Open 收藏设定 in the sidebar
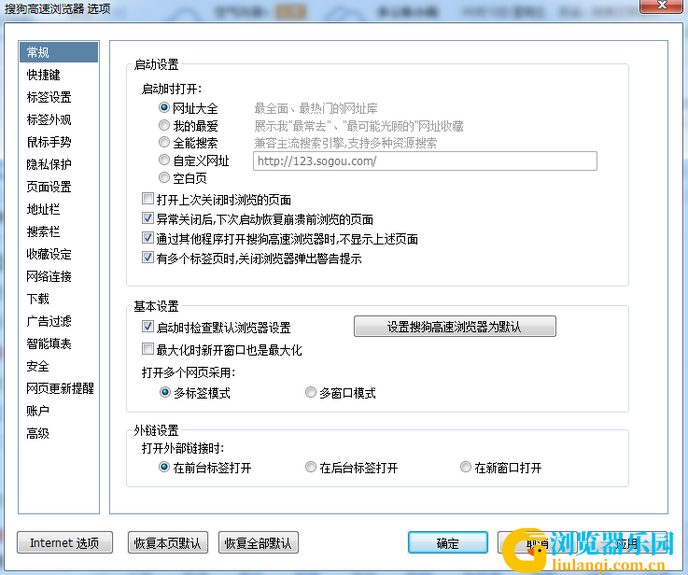 [x=49, y=254]
